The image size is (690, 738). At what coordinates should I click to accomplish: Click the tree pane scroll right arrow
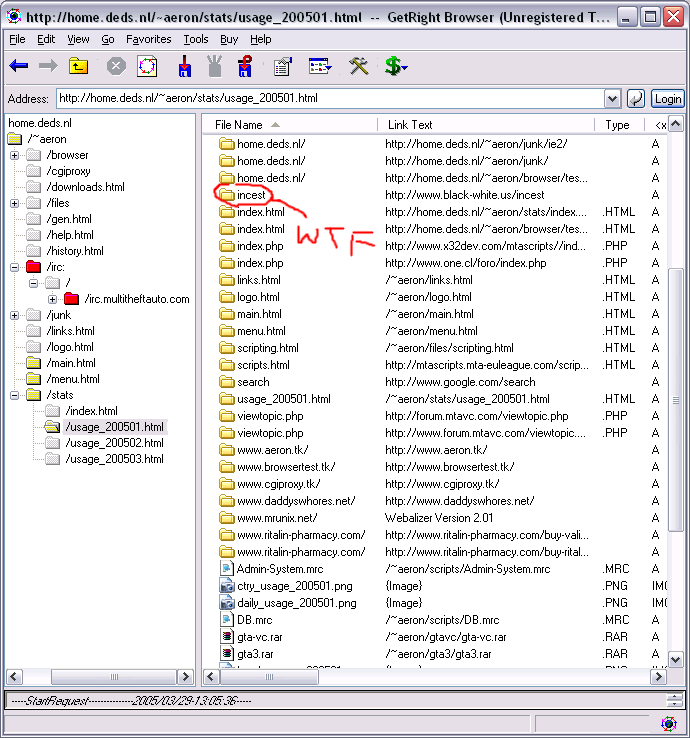pos(185,677)
